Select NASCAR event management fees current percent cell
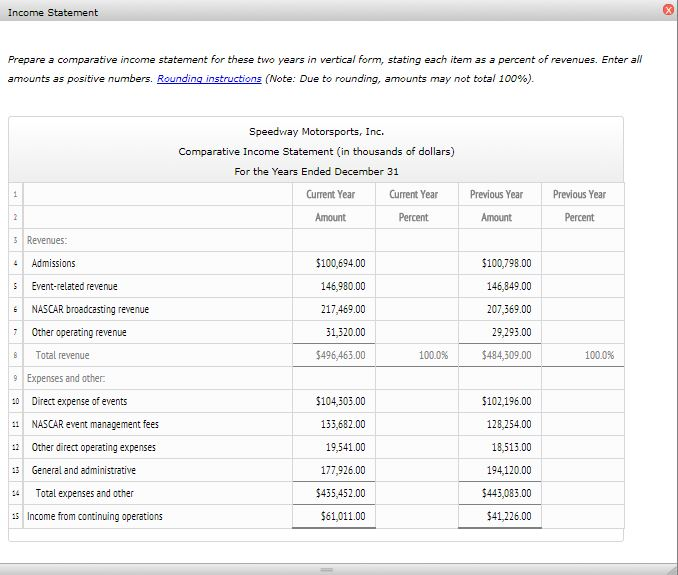This screenshot has width=678, height=575. [x=417, y=424]
